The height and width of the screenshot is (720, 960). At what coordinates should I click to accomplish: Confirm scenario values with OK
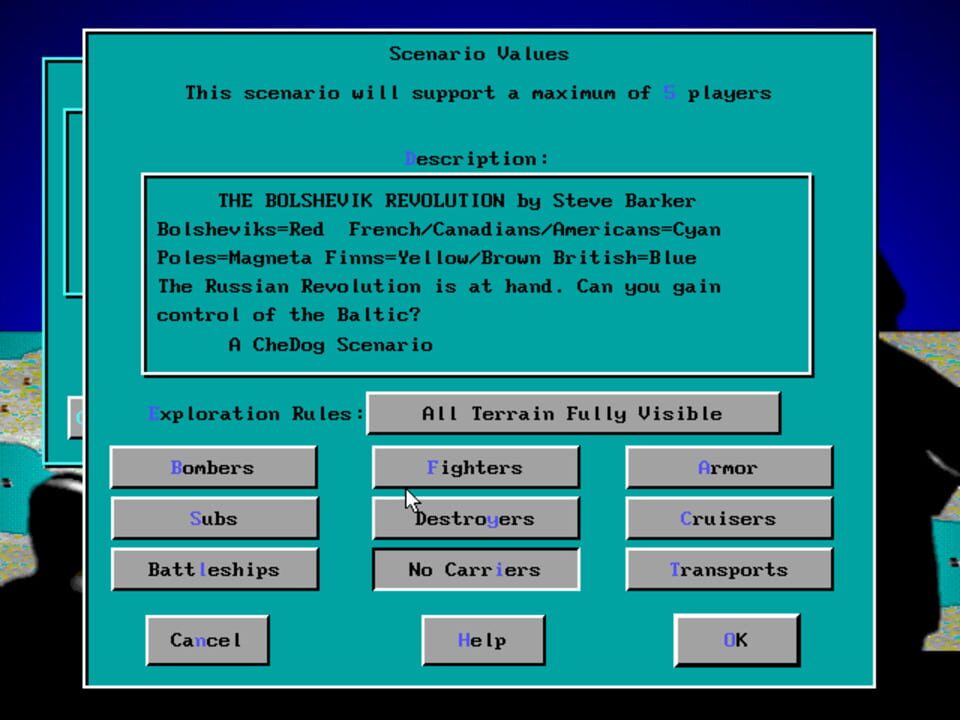[736, 639]
